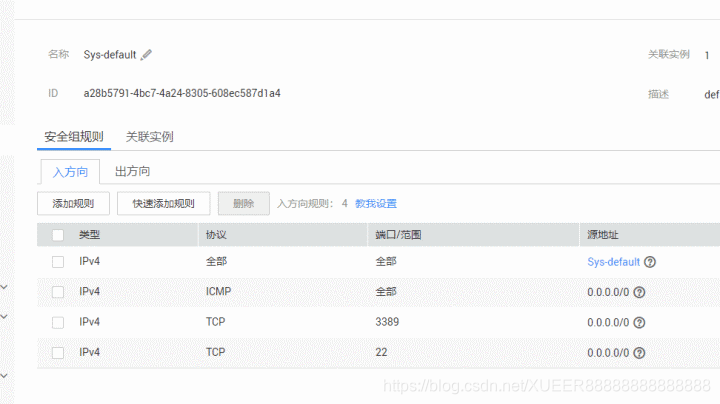Open help icon in port 3389 row
The height and width of the screenshot is (404, 720).
[x=639, y=323]
